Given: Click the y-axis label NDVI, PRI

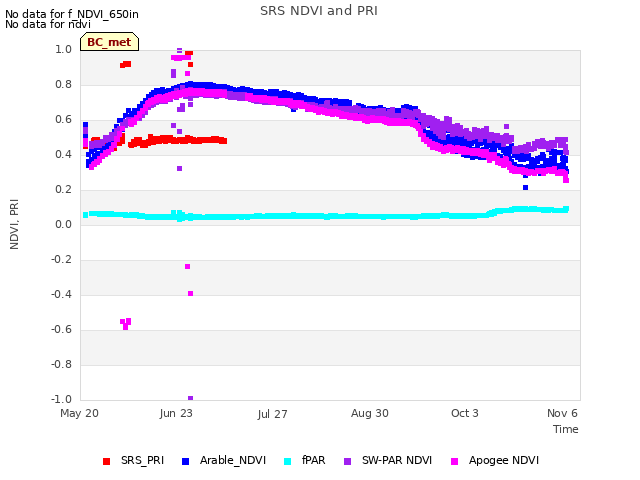Looking at the screenshot, I should [14, 224].
